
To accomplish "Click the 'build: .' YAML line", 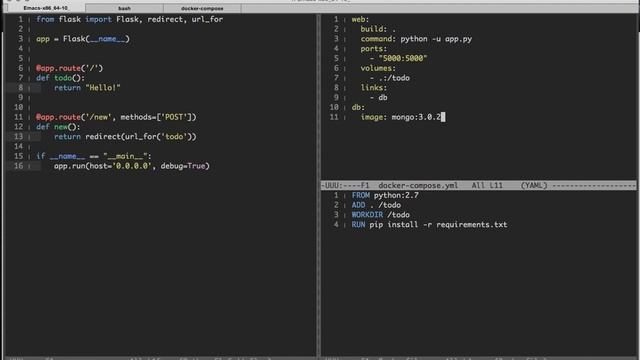I will [378, 29].
